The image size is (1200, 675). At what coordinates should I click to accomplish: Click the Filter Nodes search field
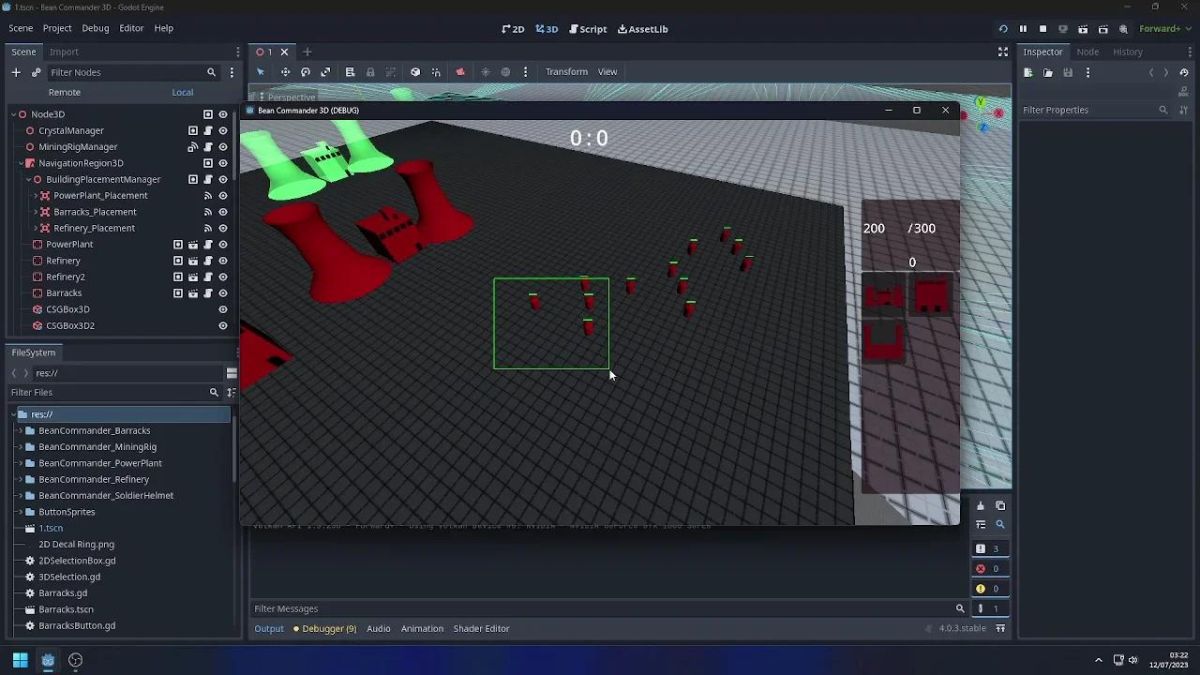[133, 72]
